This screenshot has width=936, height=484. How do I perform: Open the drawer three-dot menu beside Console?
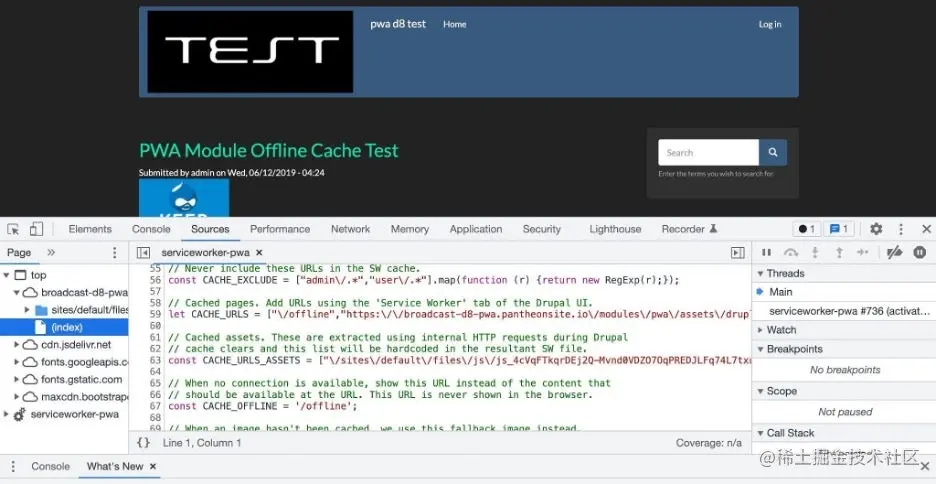point(13,467)
